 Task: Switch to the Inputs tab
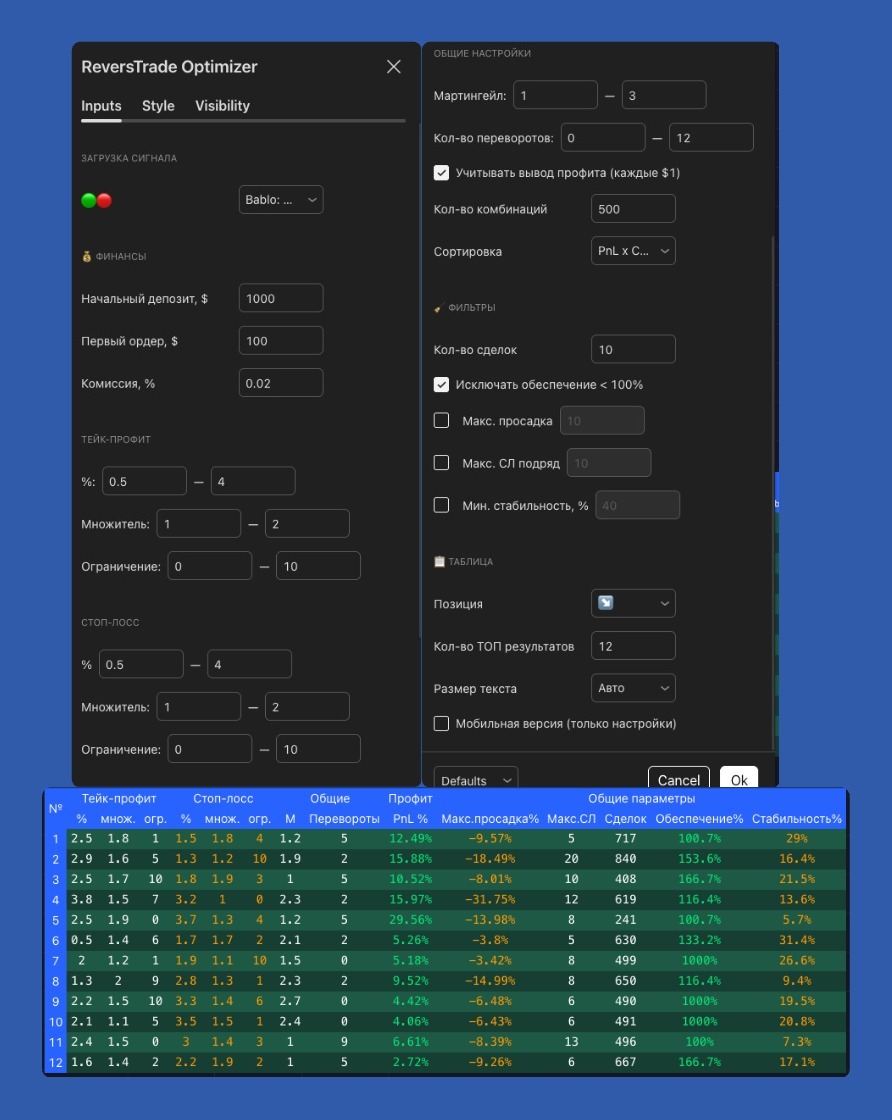pos(101,106)
